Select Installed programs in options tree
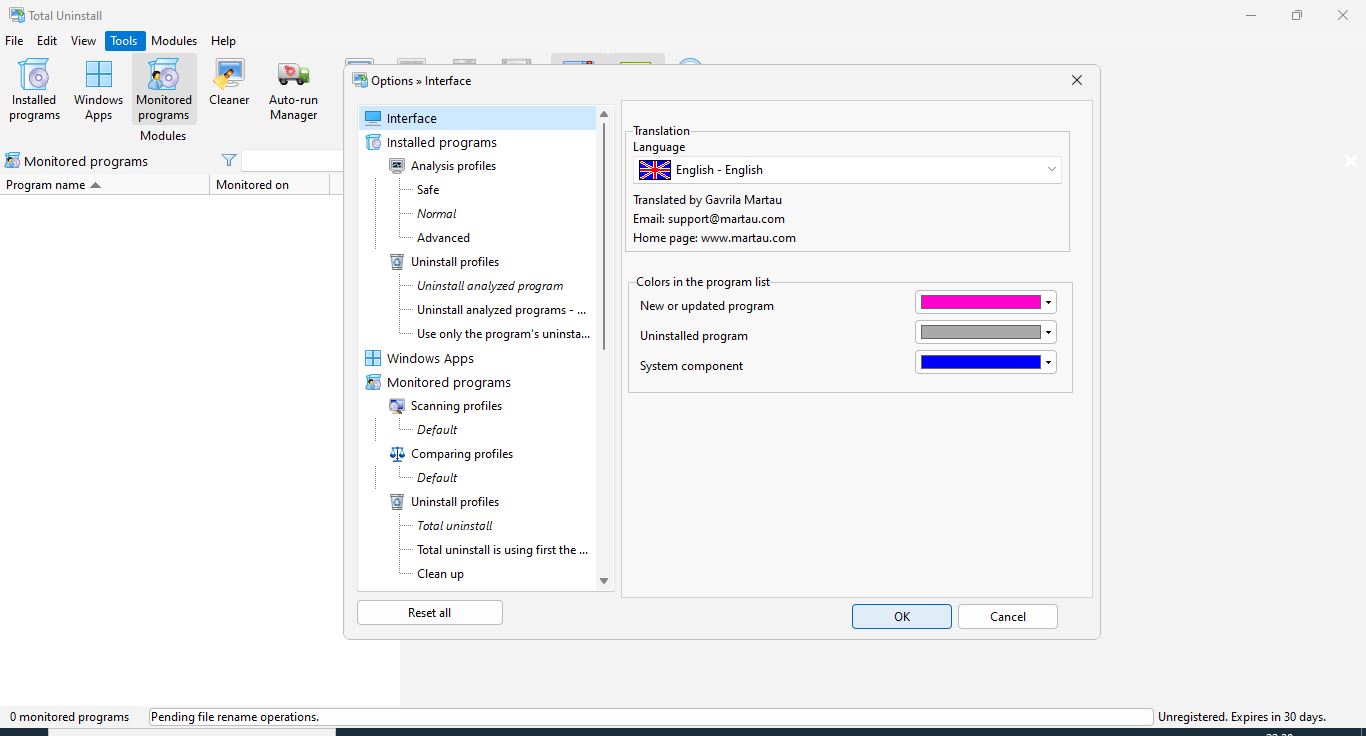Viewport: 1366px width, 736px height. 442,142
